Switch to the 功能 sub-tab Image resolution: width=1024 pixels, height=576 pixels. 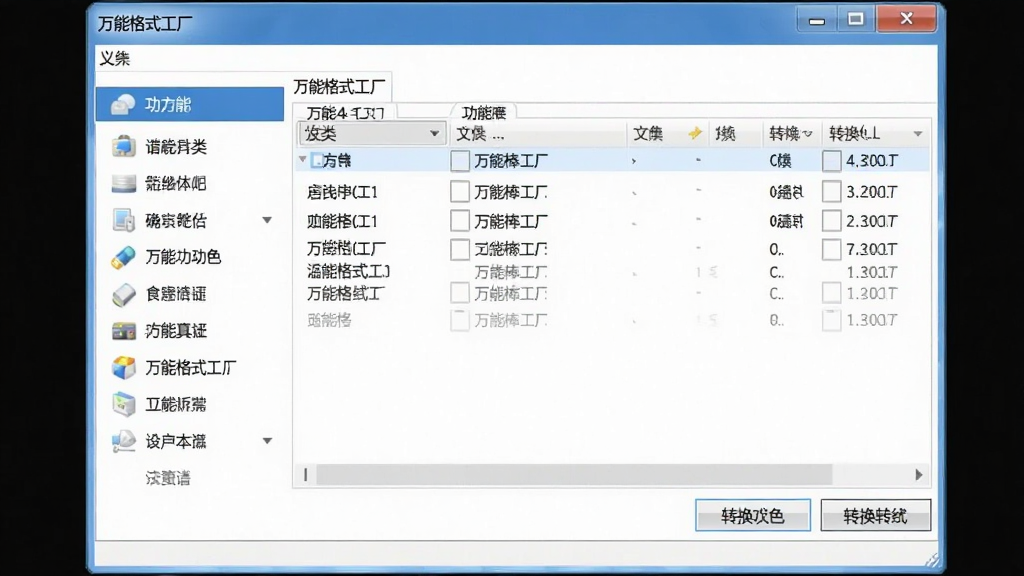point(484,112)
